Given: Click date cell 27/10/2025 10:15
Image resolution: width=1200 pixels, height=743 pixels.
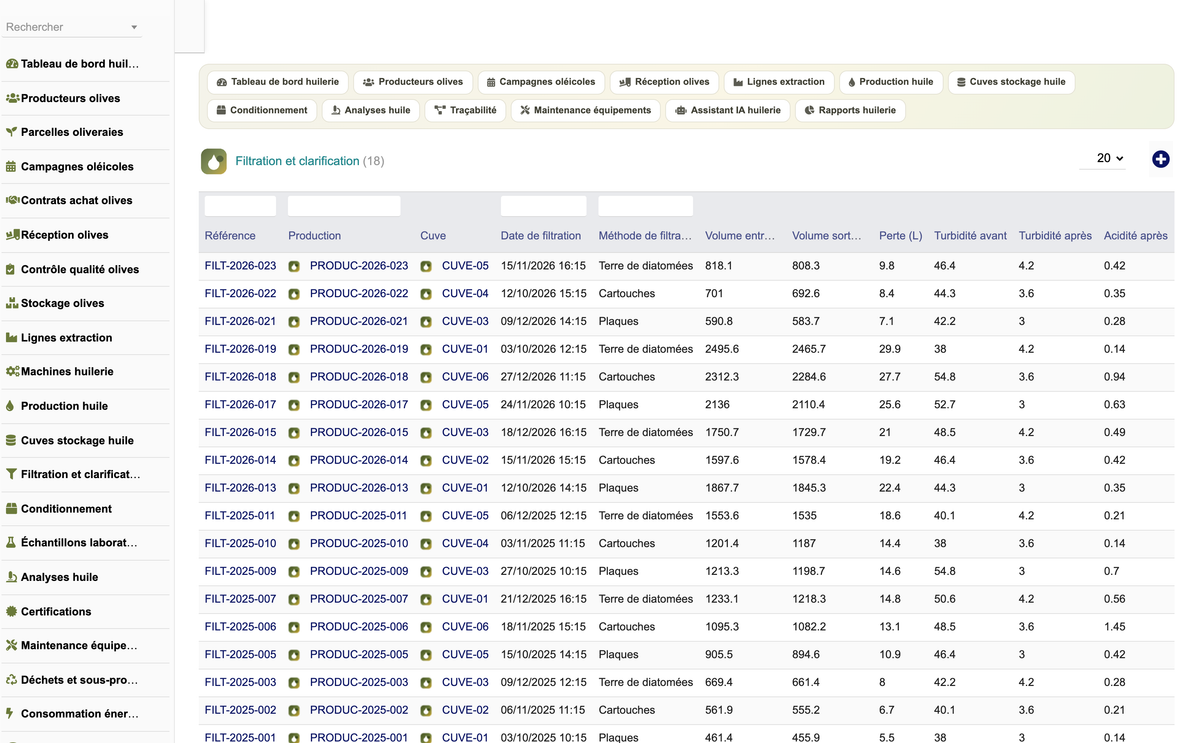Looking at the screenshot, I should (543, 572).
